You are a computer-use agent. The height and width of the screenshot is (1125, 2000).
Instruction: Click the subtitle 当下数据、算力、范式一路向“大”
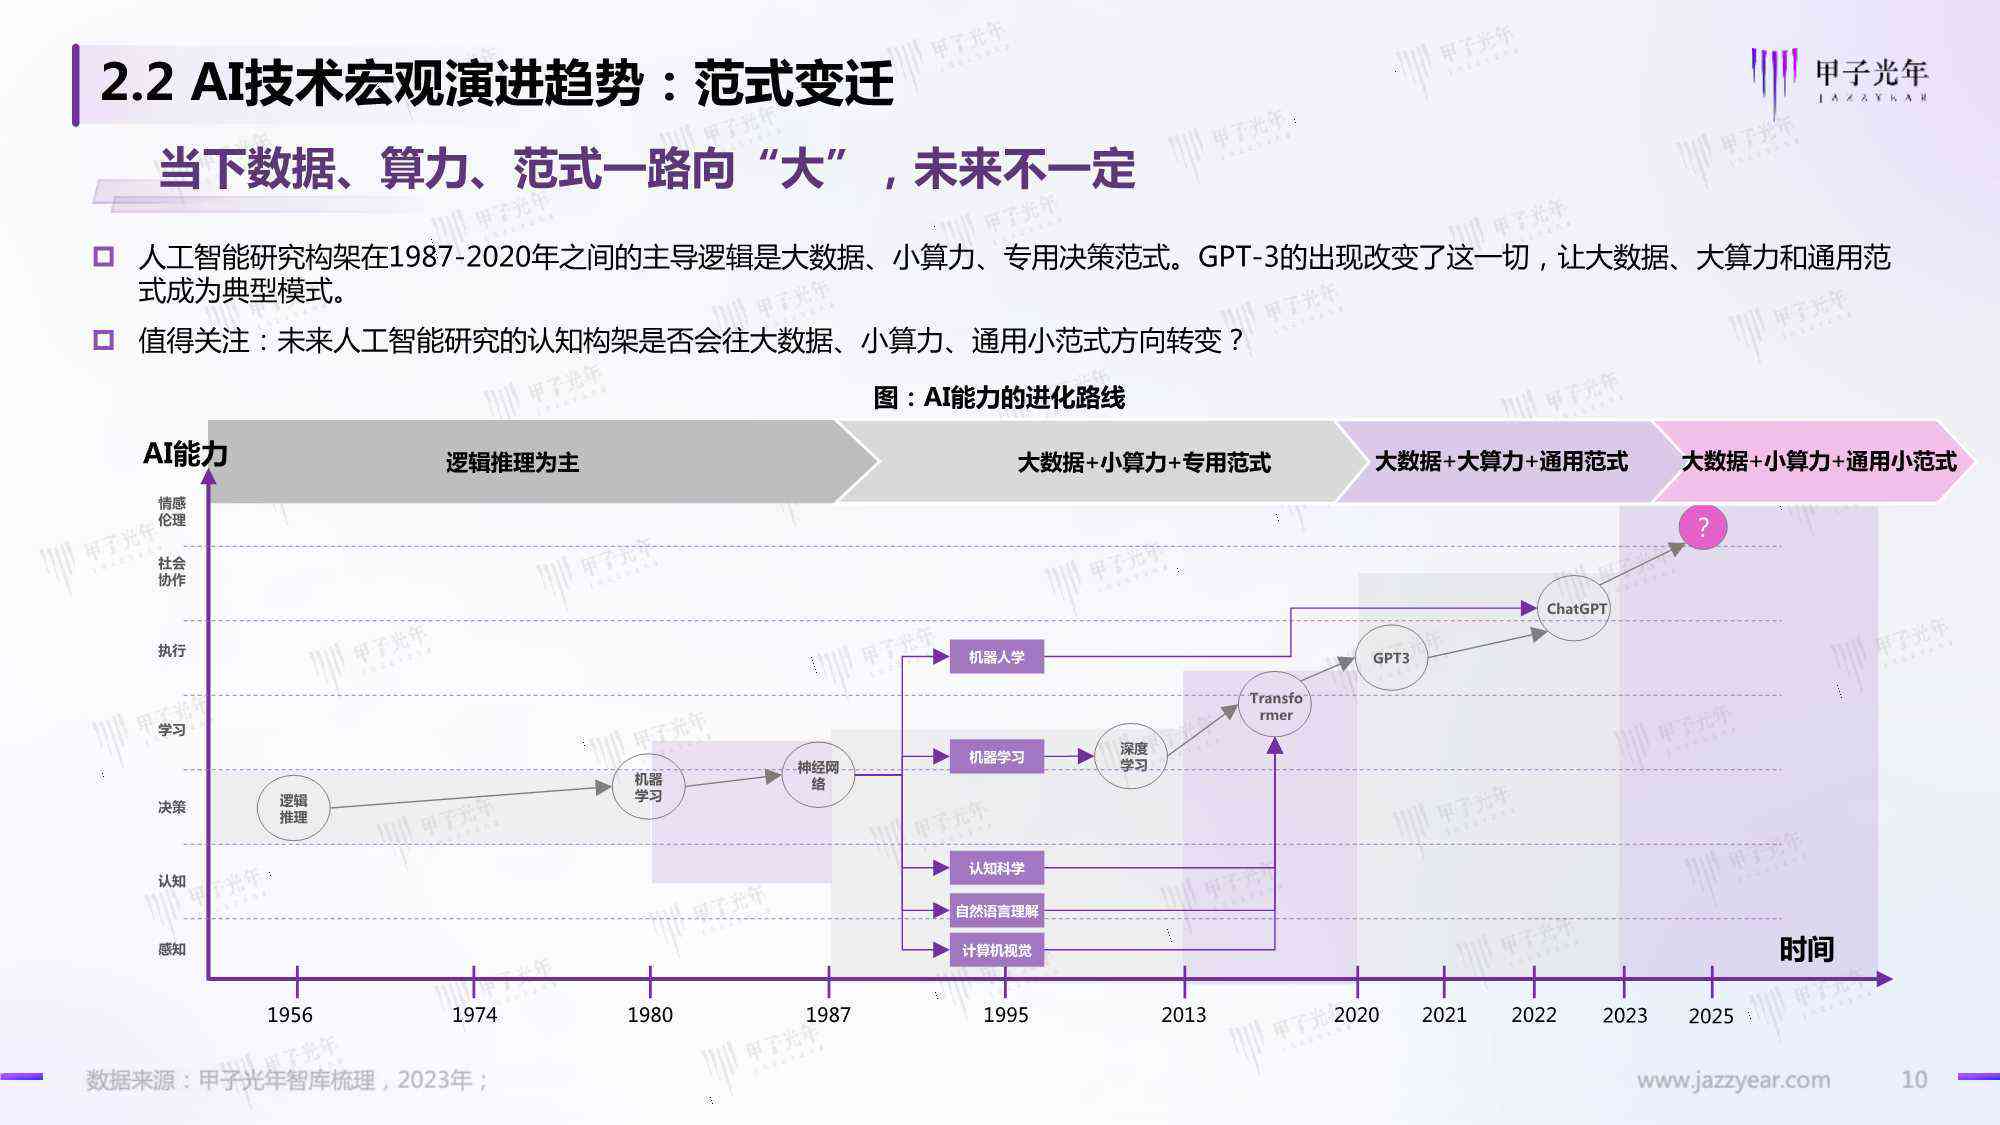[503, 168]
